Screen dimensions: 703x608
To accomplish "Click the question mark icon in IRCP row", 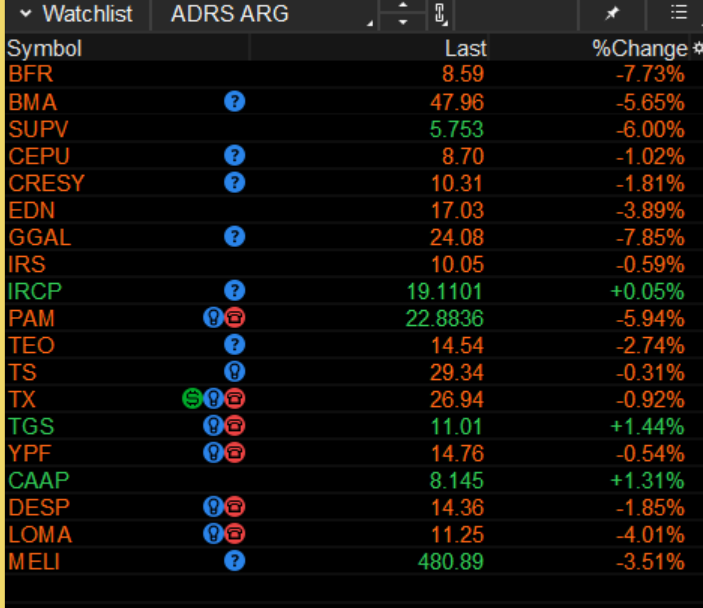I will (x=234, y=291).
